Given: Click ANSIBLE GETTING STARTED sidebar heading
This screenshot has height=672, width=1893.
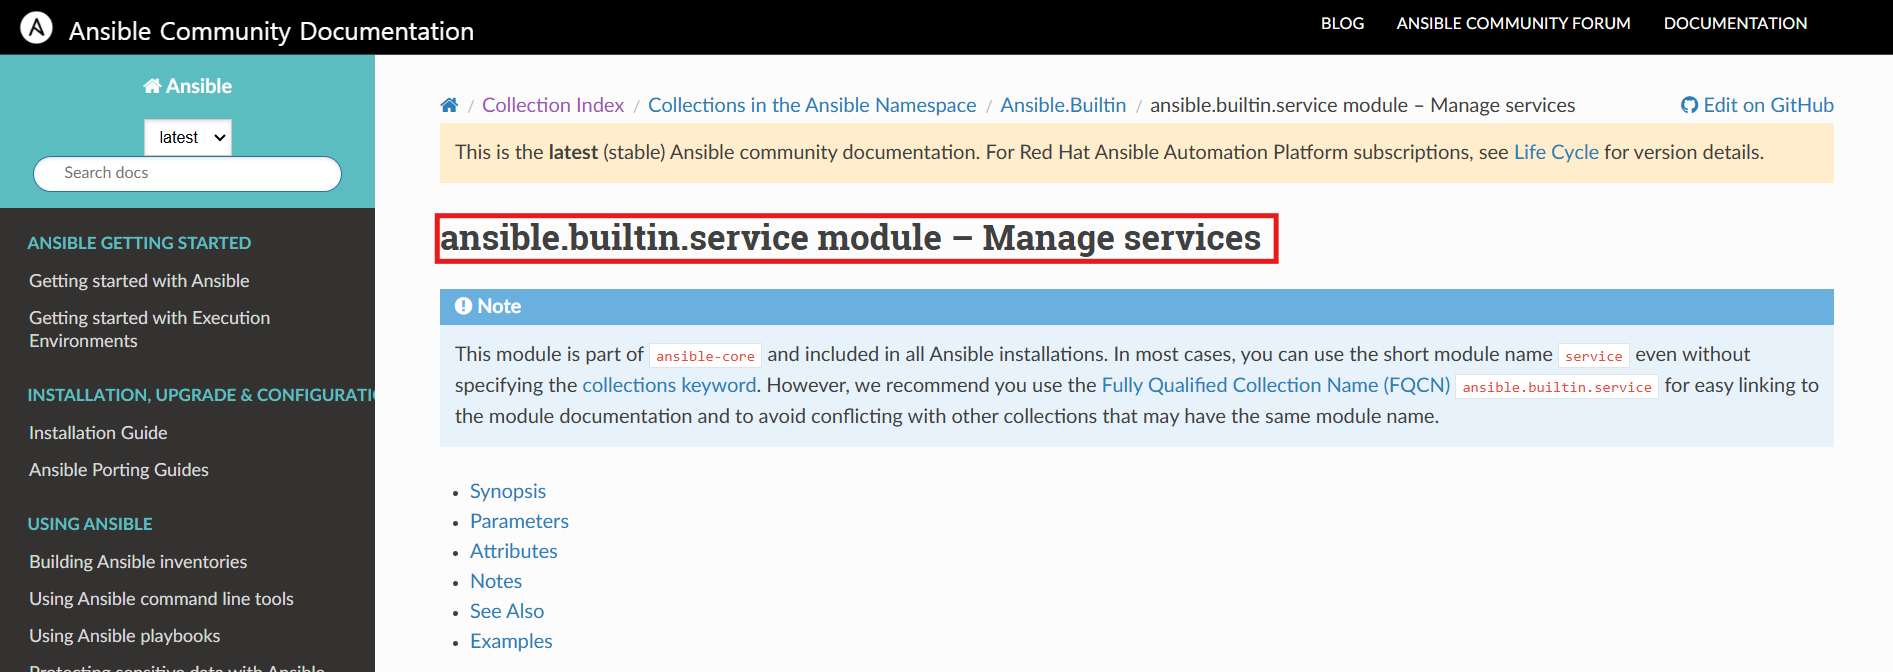Looking at the screenshot, I should point(139,243).
